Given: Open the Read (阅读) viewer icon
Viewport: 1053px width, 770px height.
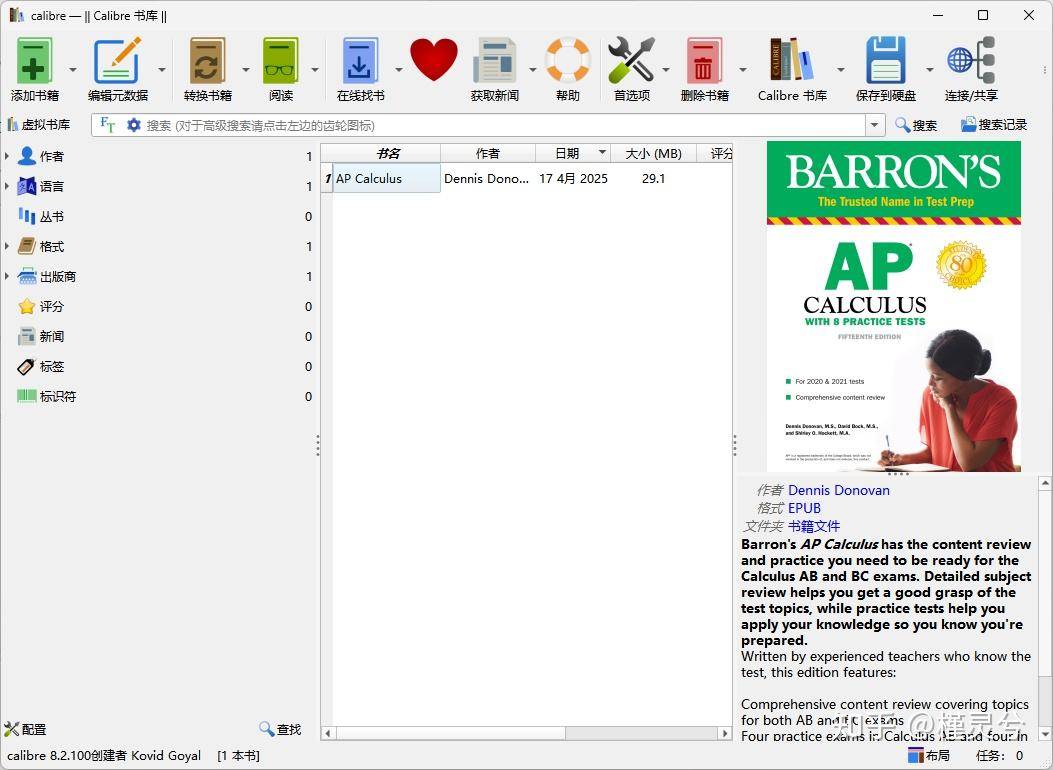Looking at the screenshot, I should click(x=281, y=62).
